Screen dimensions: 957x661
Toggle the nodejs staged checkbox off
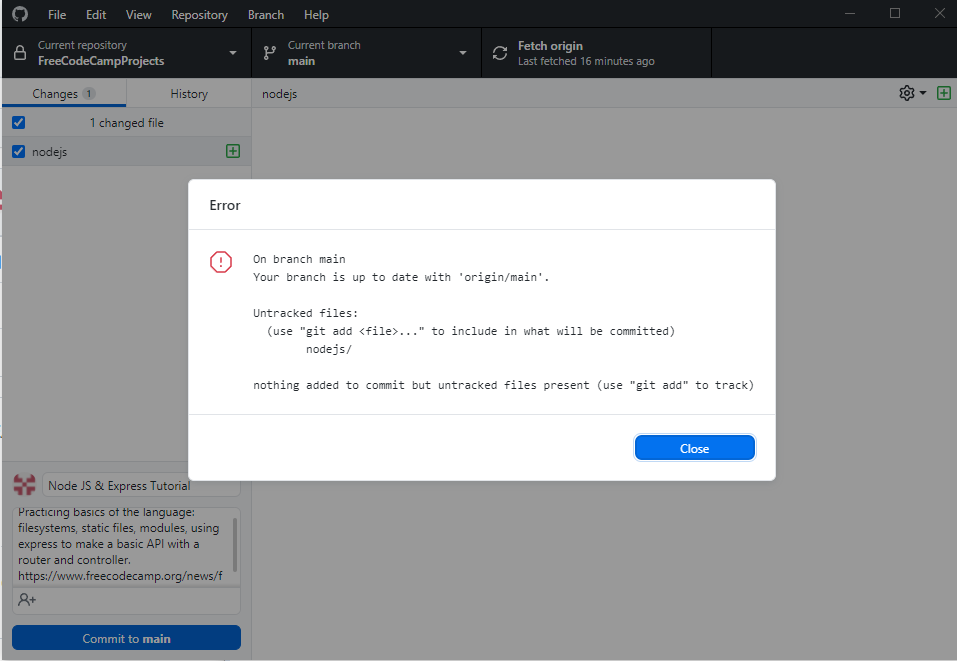coord(18,151)
